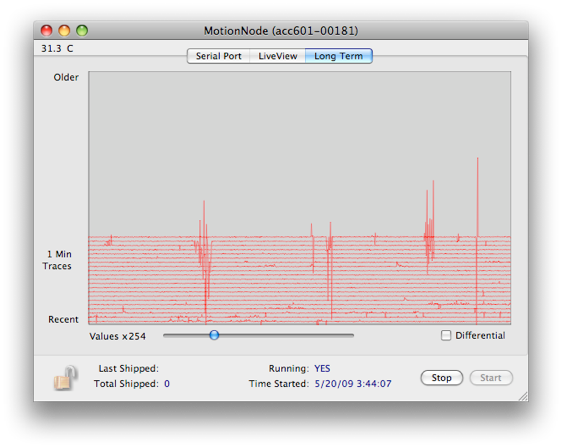Stop the running capture
The width and height of the screenshot is (562, 448).
click(x=442, y=378)
